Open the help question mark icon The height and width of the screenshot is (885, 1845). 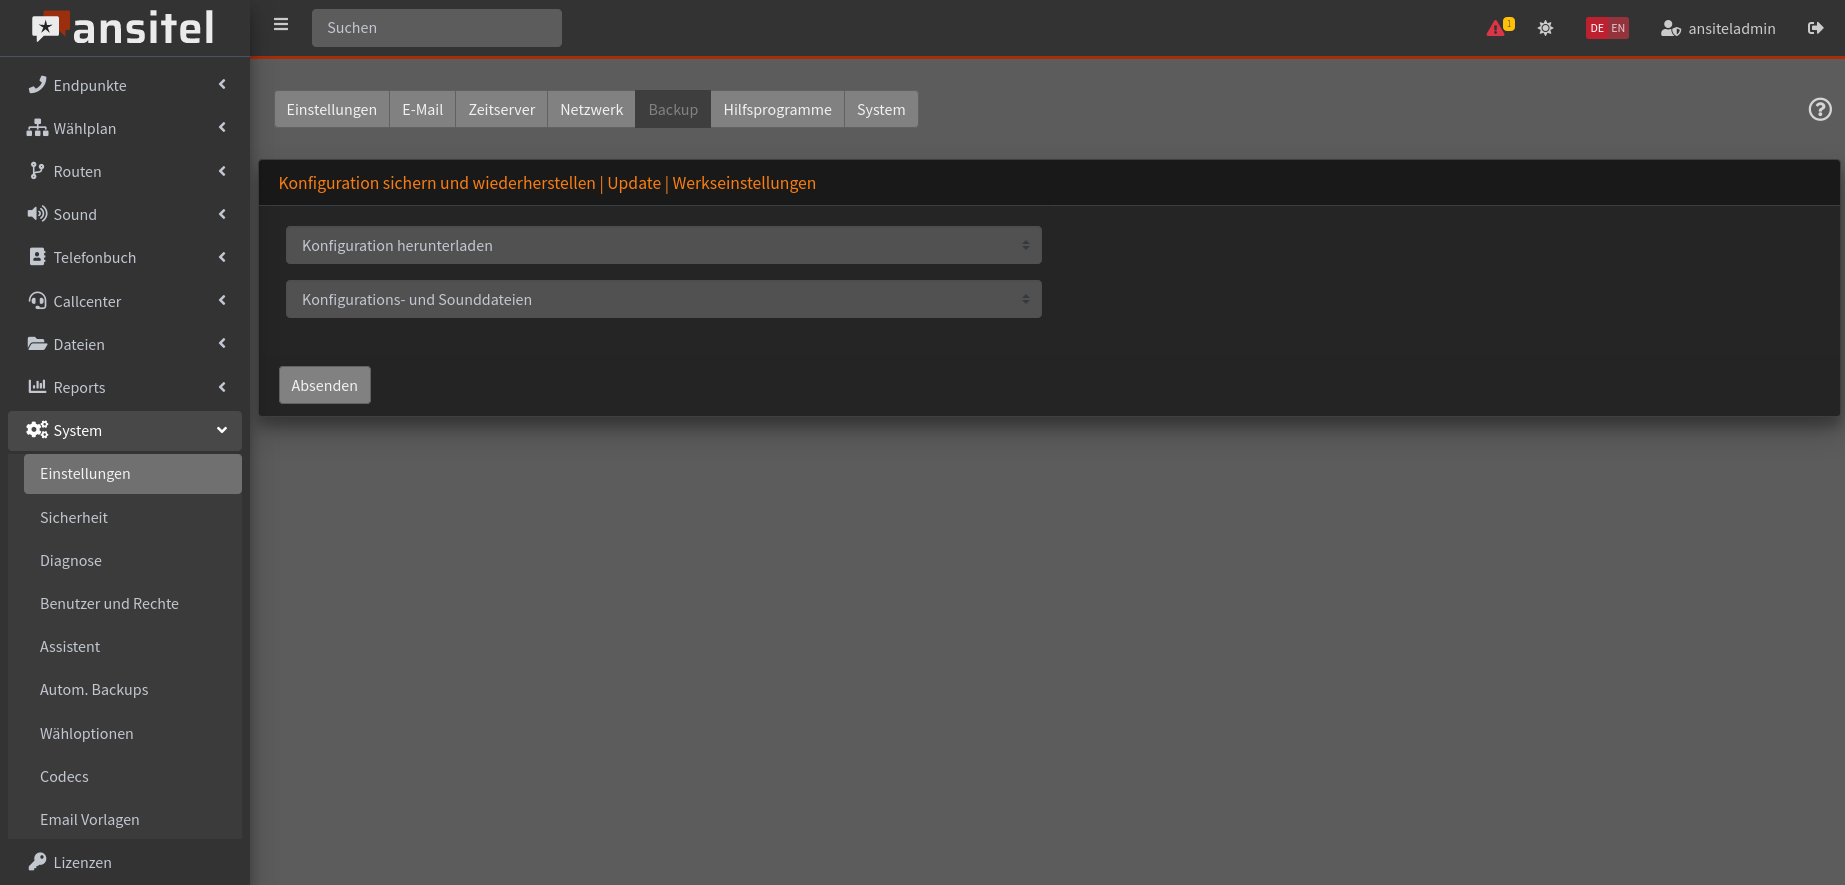point(1820,110)
